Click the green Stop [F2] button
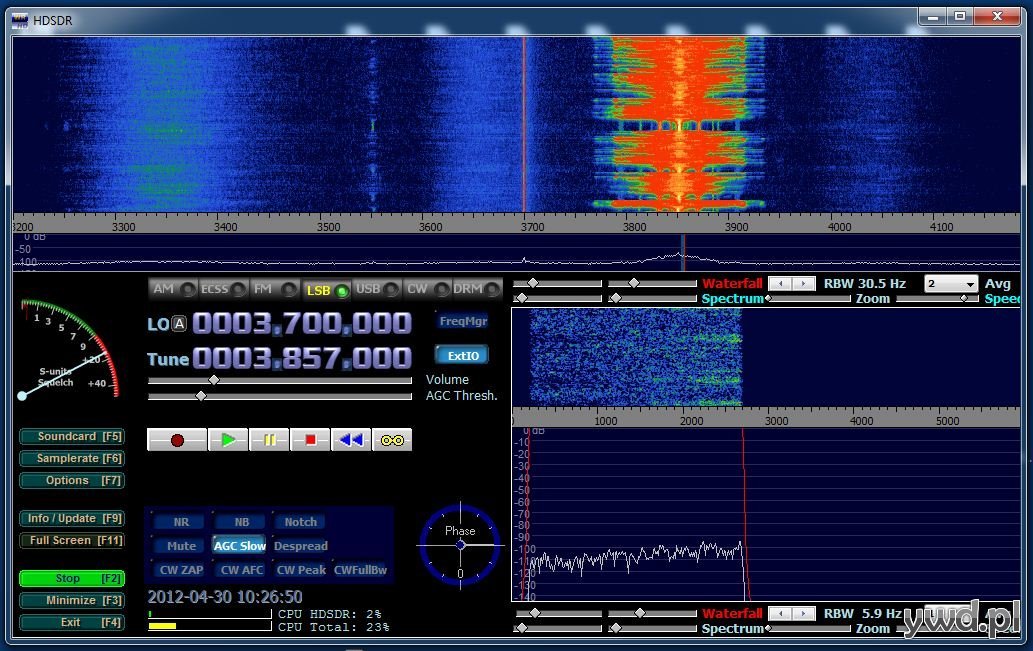 72,579
